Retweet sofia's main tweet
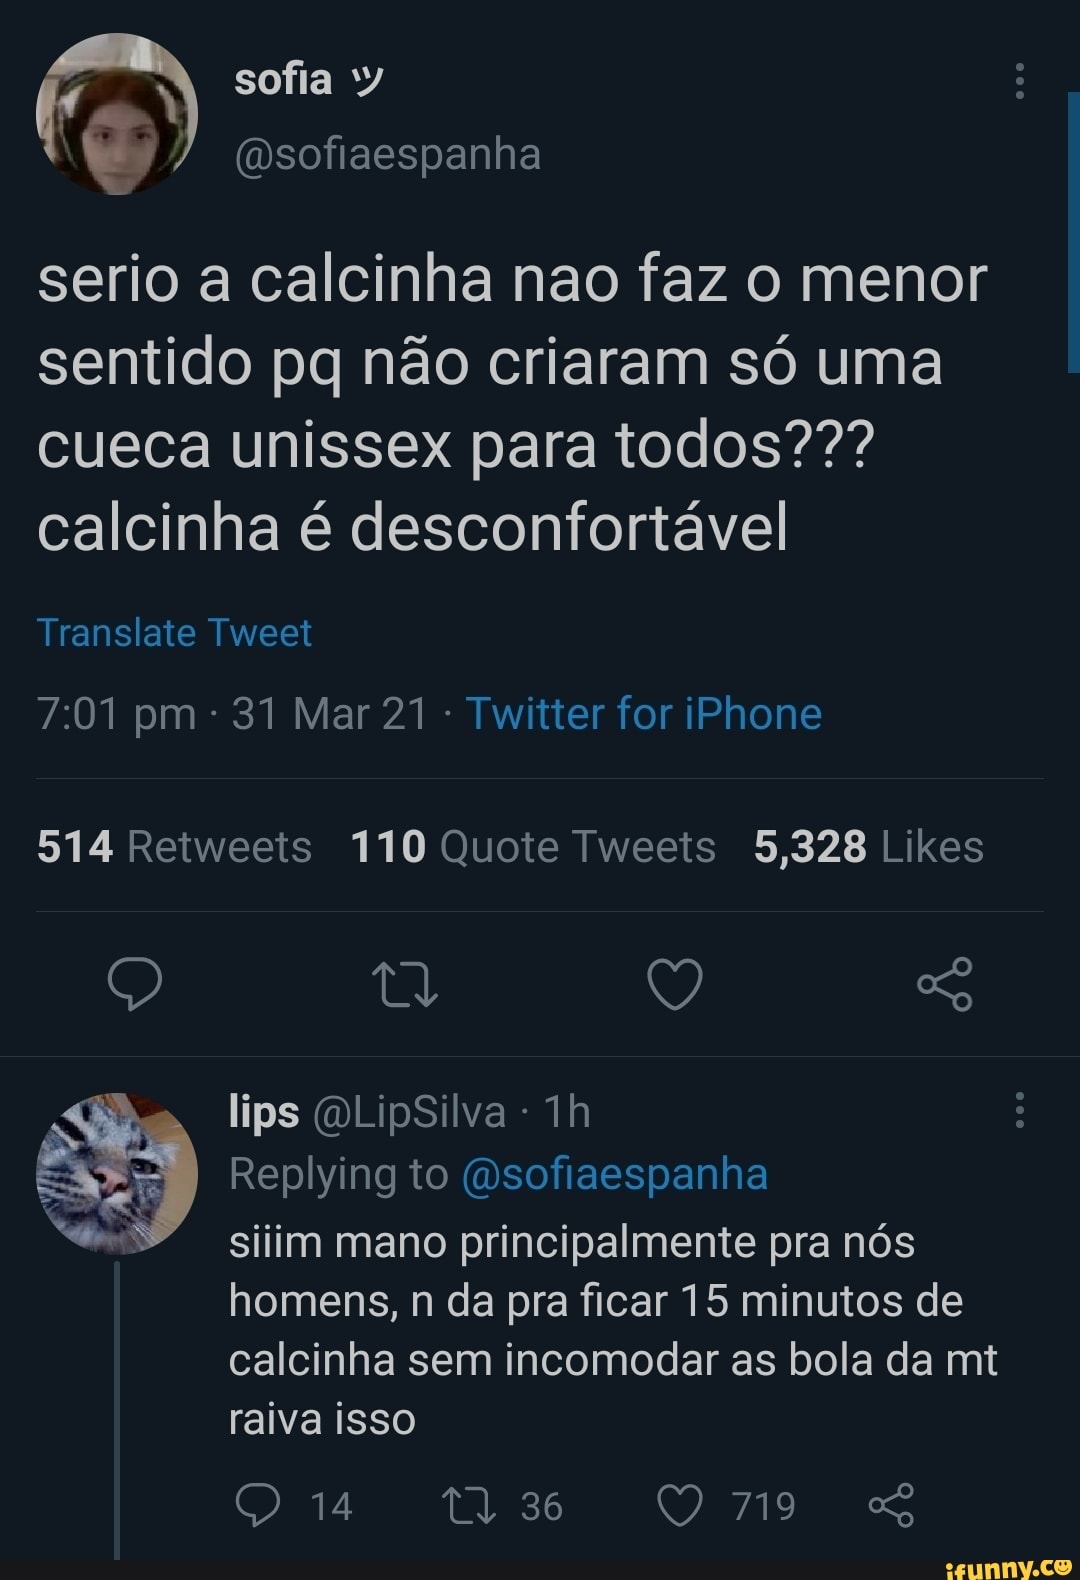 tap(404, 984)
